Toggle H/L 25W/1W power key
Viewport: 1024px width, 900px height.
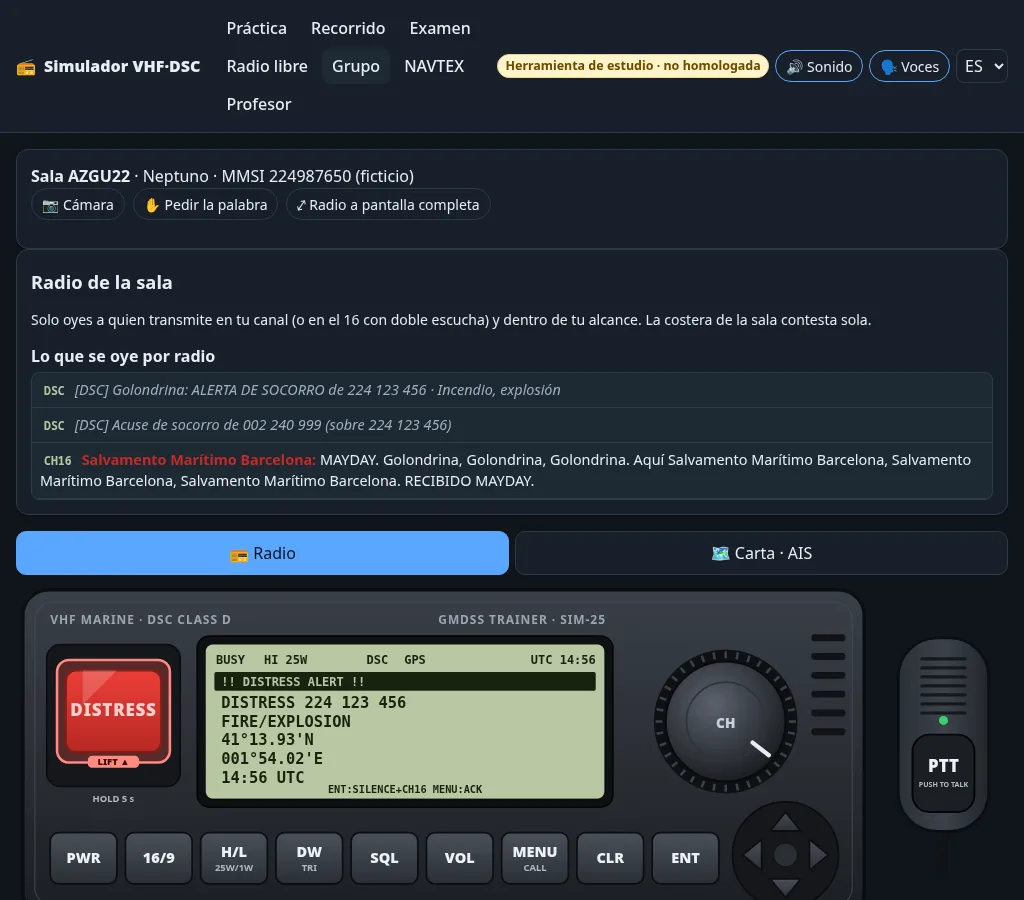pyautogui.click(x=234, y=858)
